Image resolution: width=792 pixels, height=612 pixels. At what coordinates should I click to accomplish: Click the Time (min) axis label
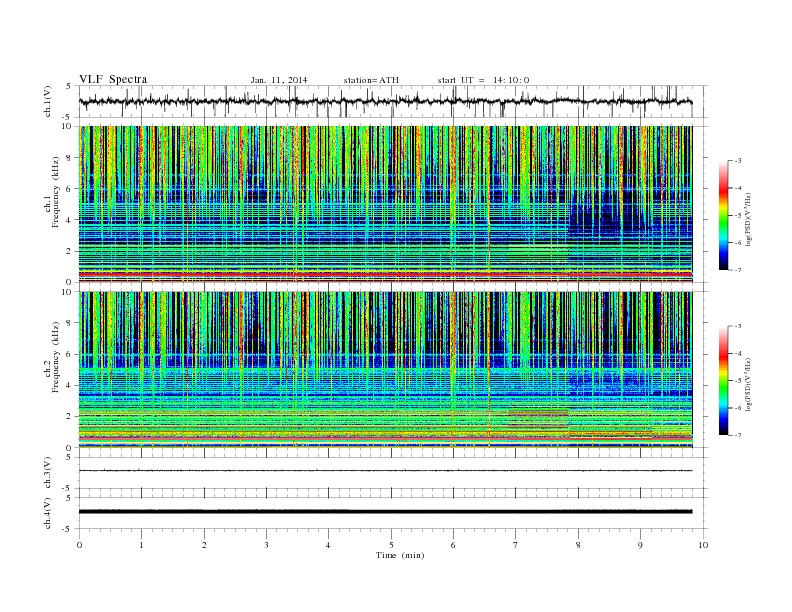pyautogui.click(x=400, y=555)
